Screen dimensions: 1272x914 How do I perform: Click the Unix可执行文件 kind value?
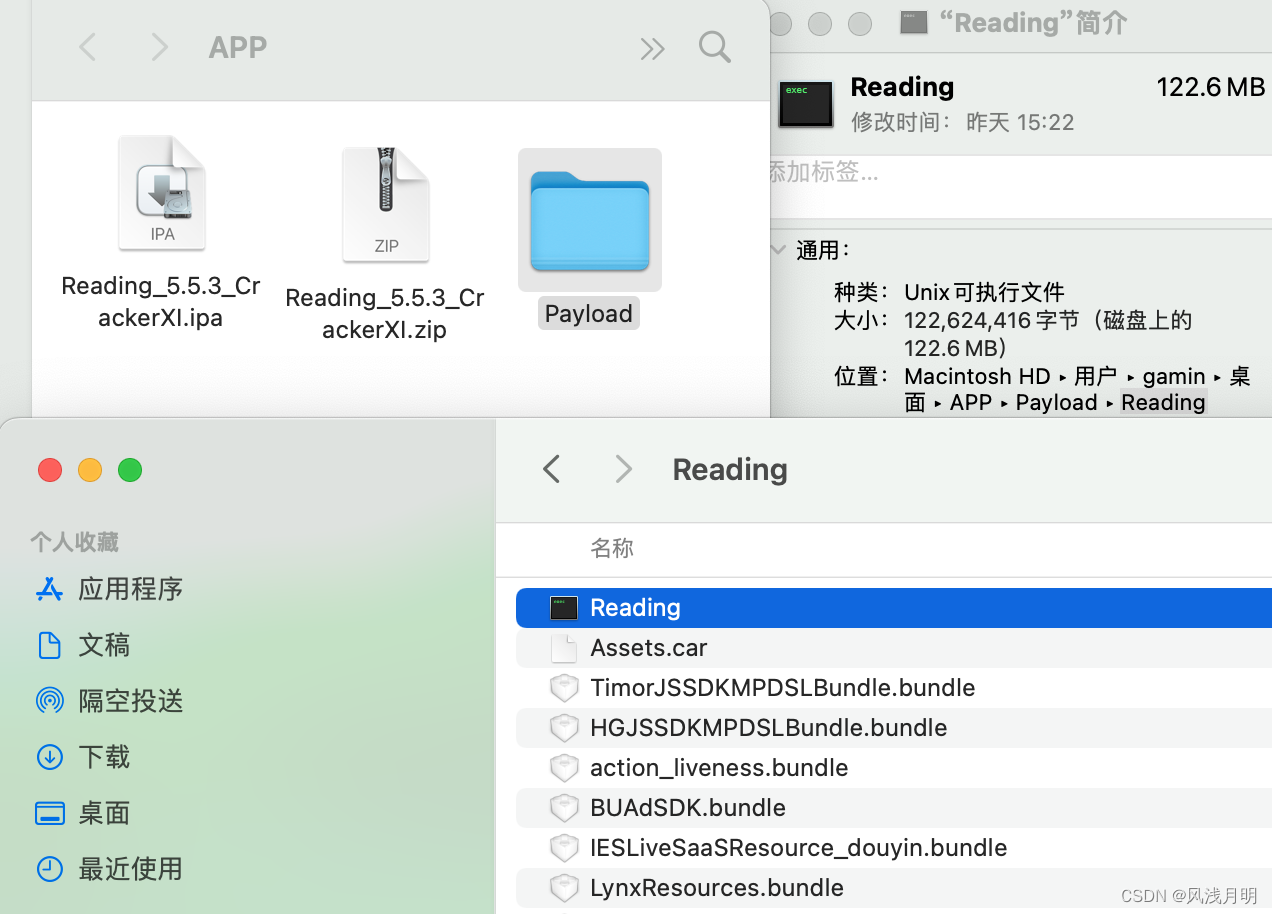pos(984,292)
